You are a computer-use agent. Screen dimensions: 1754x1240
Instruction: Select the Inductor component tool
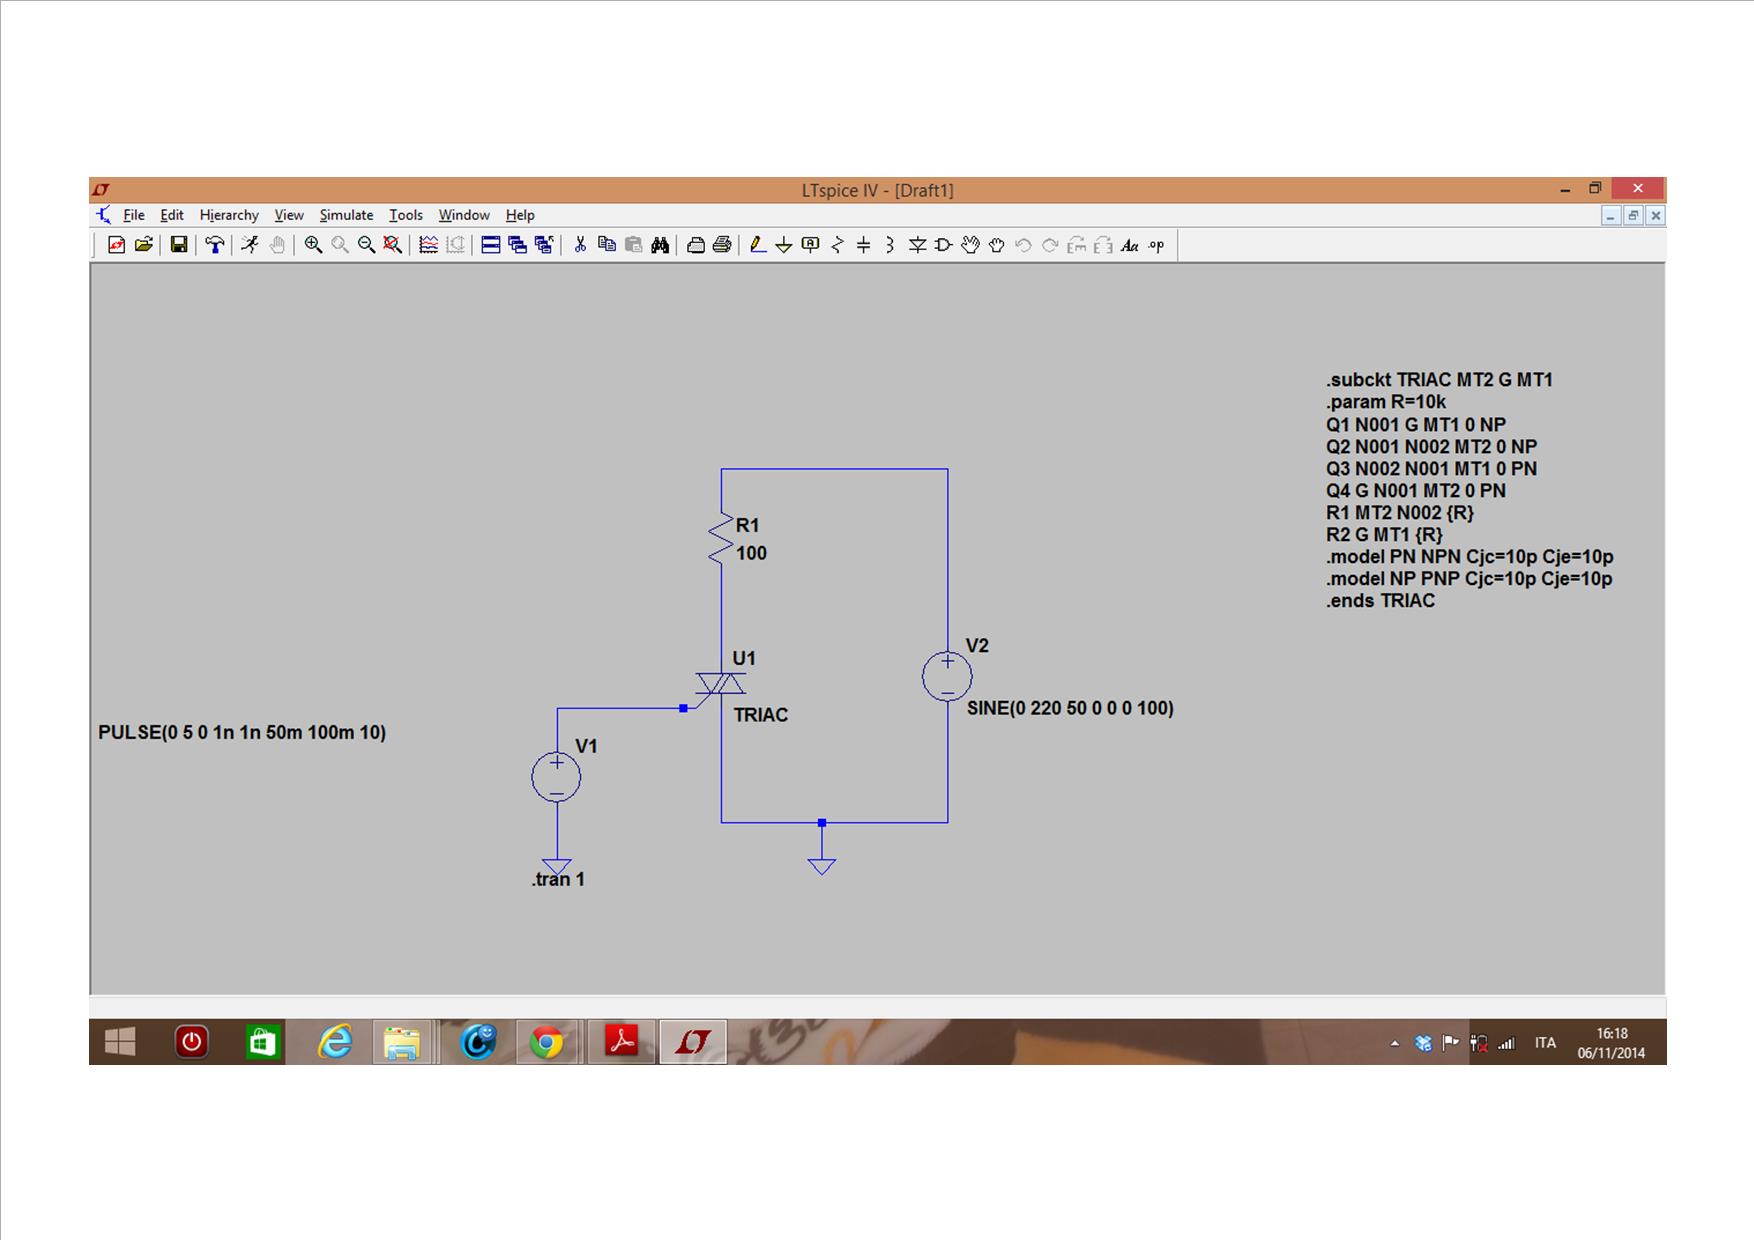pos(889,245)
